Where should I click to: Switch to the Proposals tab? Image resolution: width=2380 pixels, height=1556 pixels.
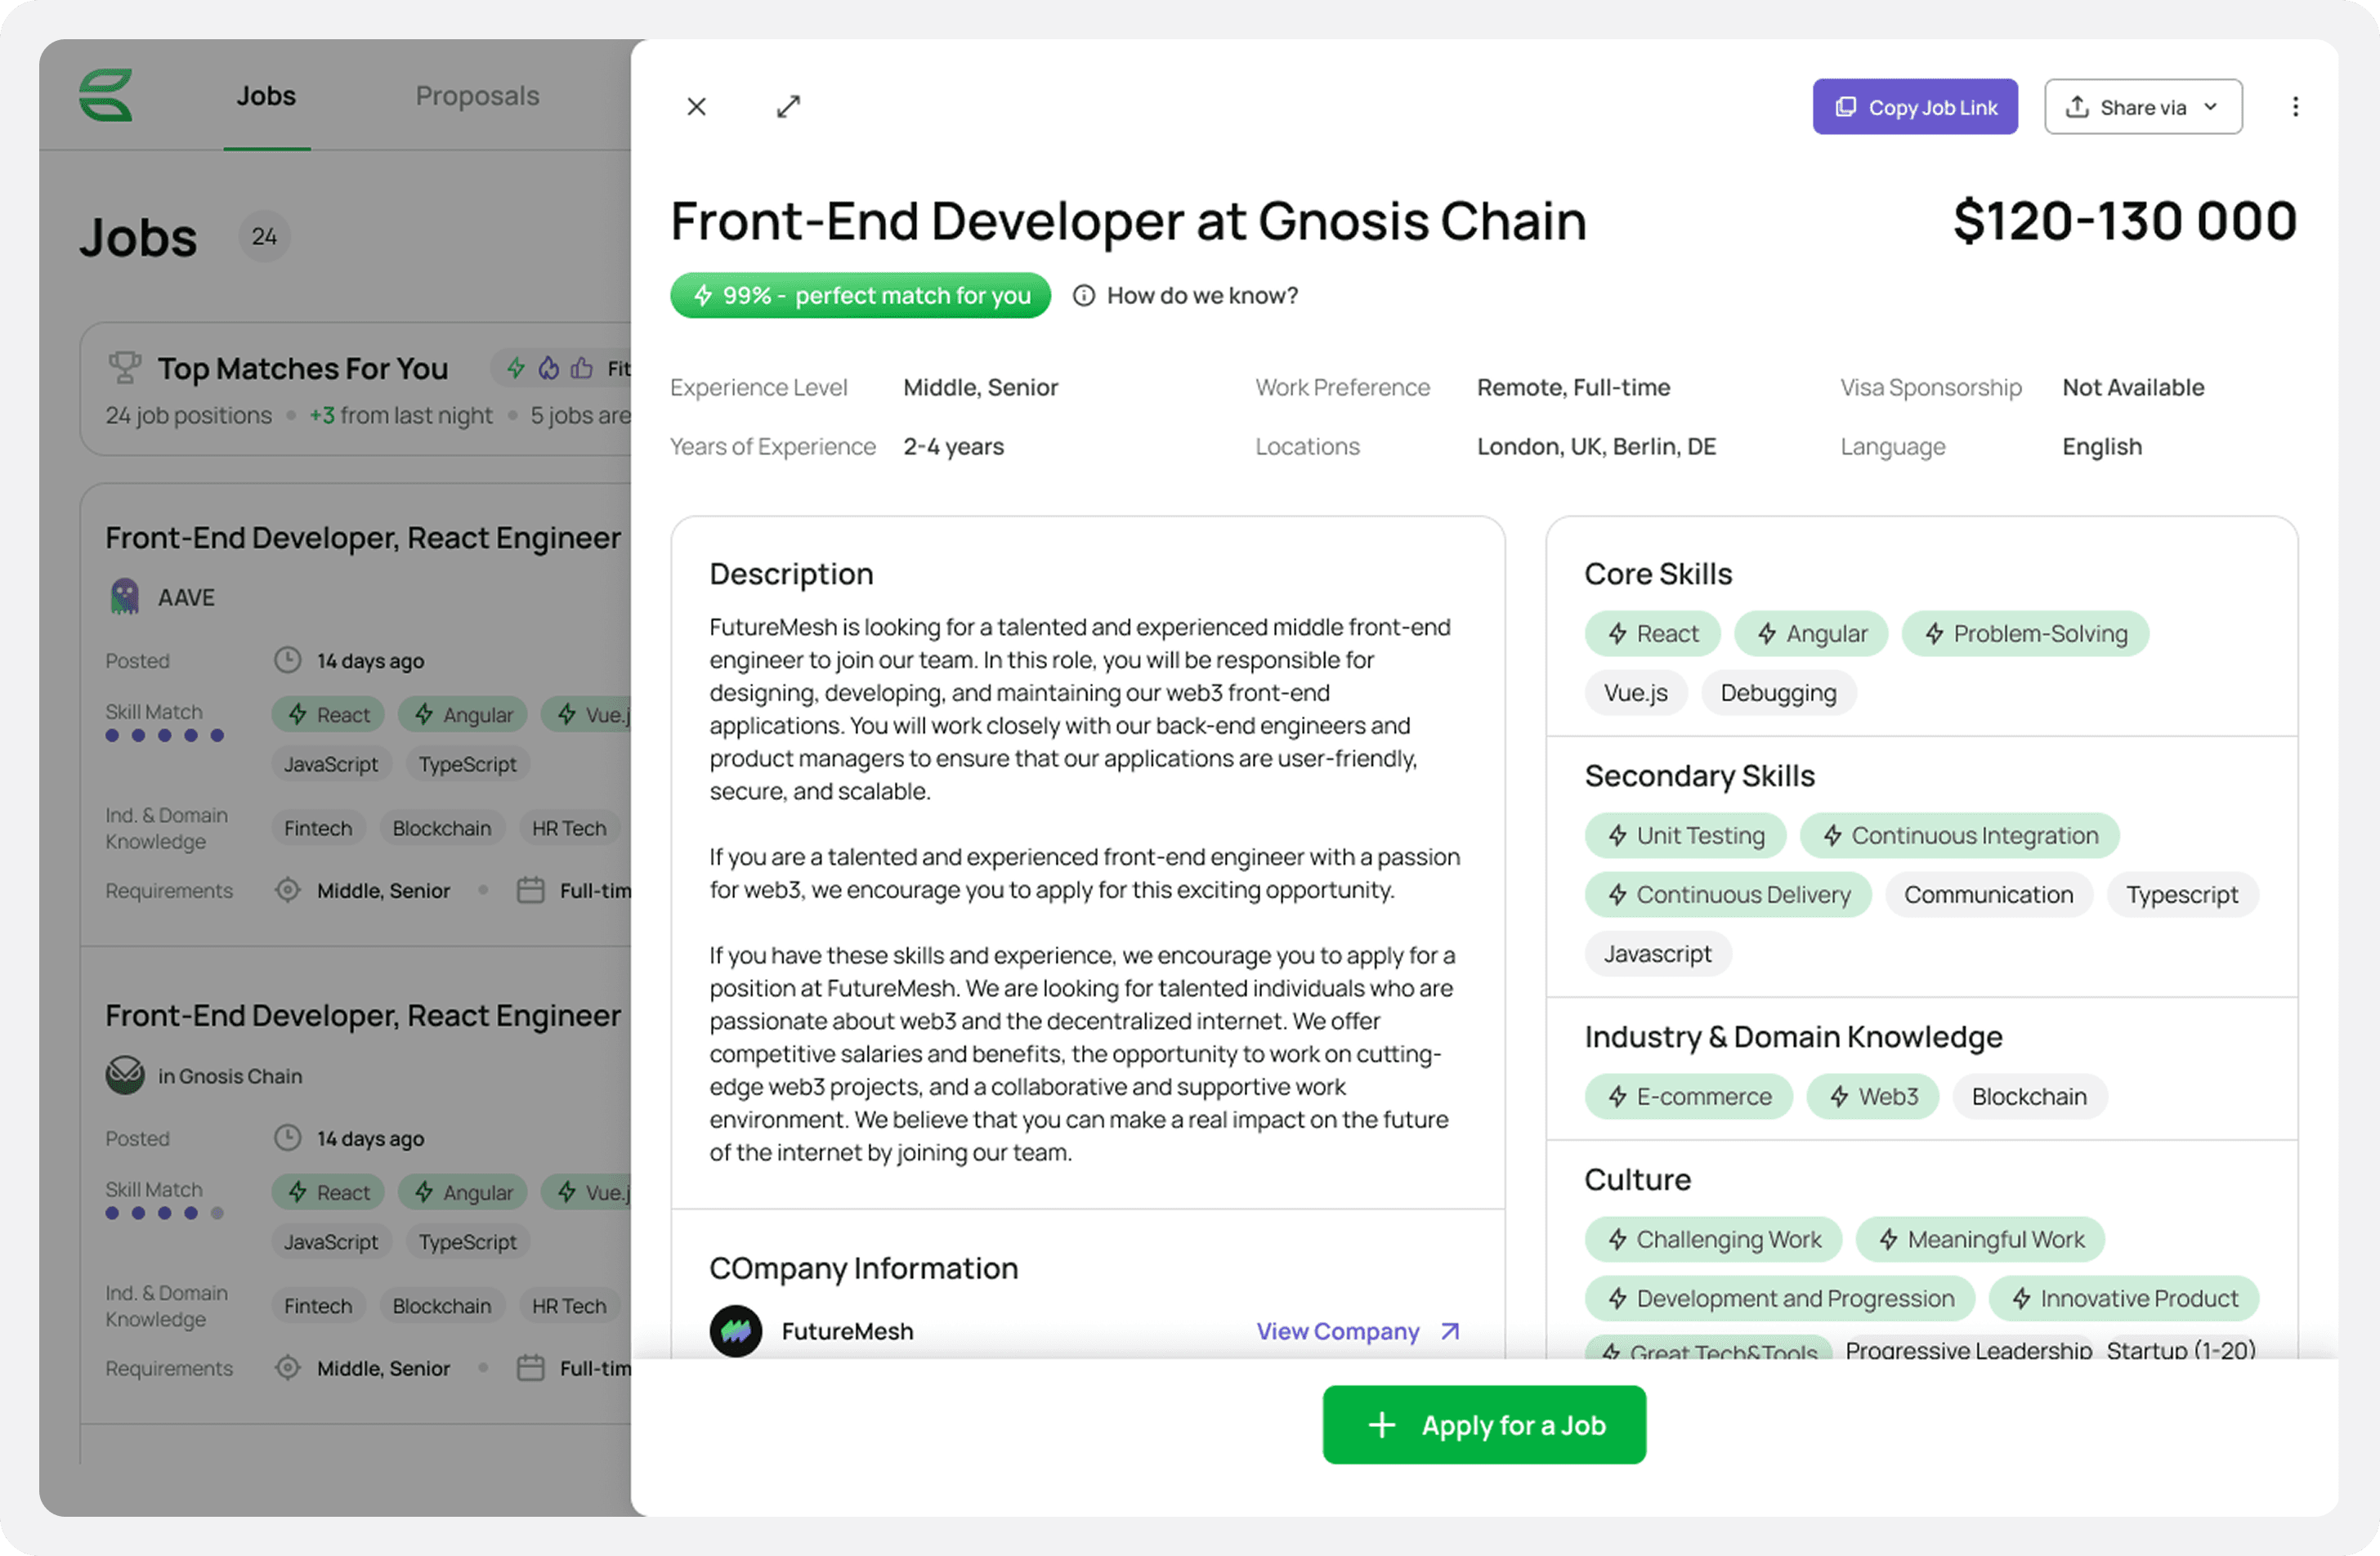pos(477,95)
